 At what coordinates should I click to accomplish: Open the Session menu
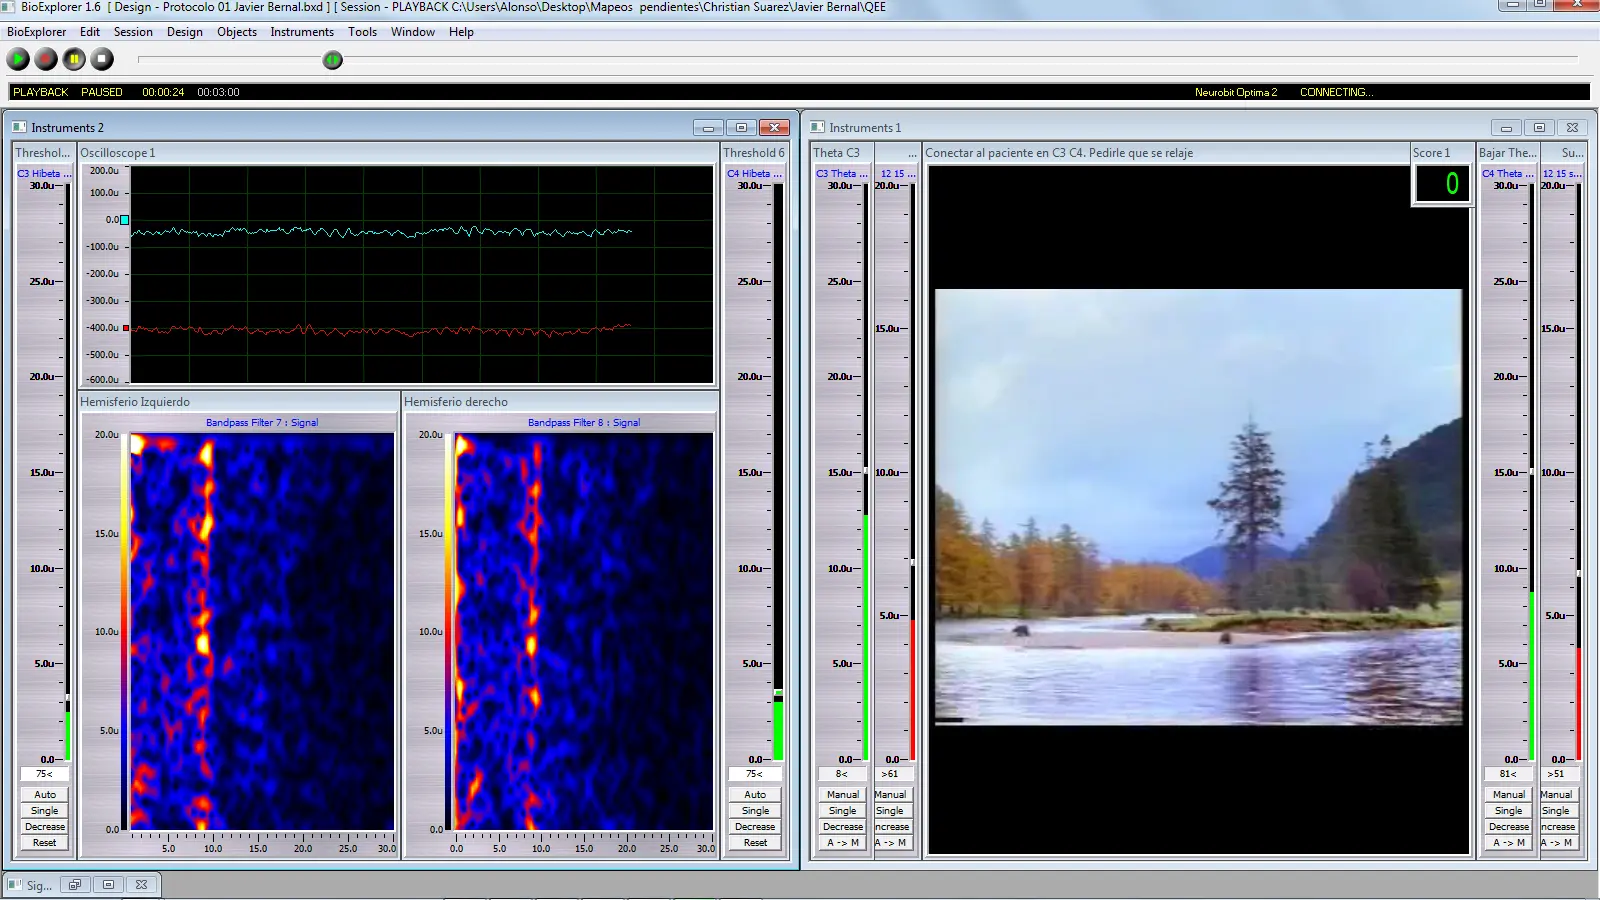pyautogui.click(x=133, y=32)
